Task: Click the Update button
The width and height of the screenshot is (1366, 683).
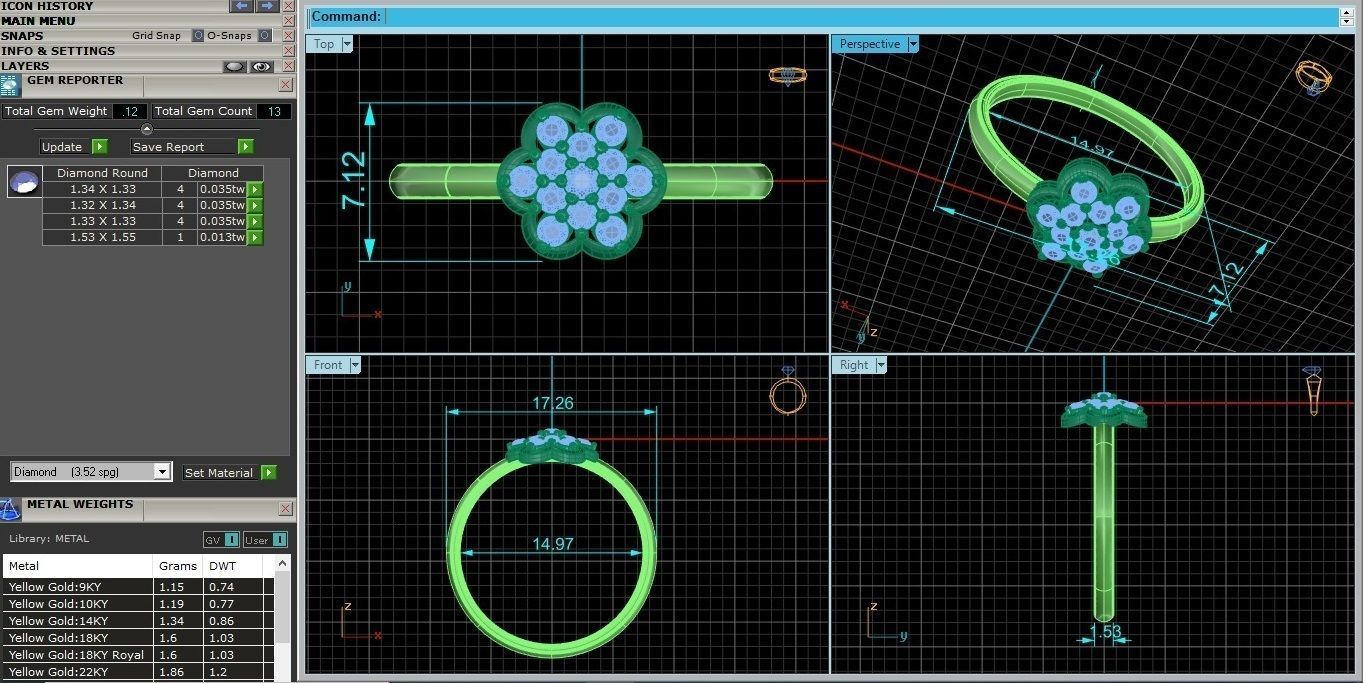Action: [64, 147]
